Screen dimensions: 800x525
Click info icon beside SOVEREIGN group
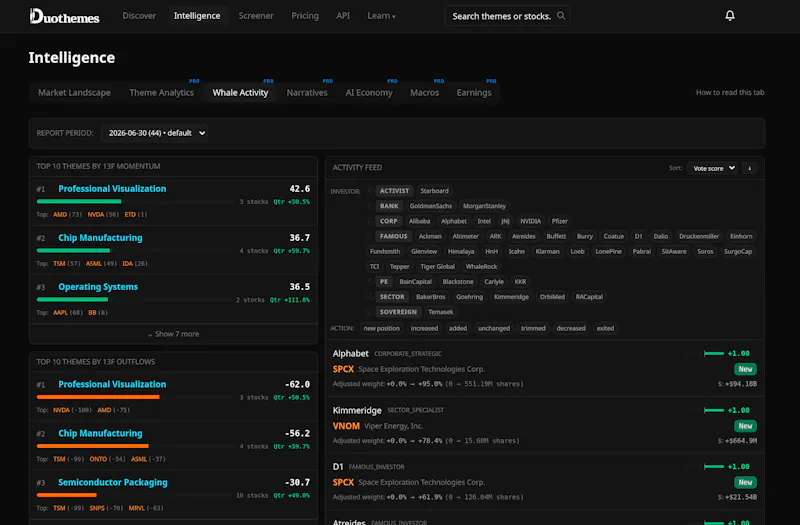tap(370, 312)
